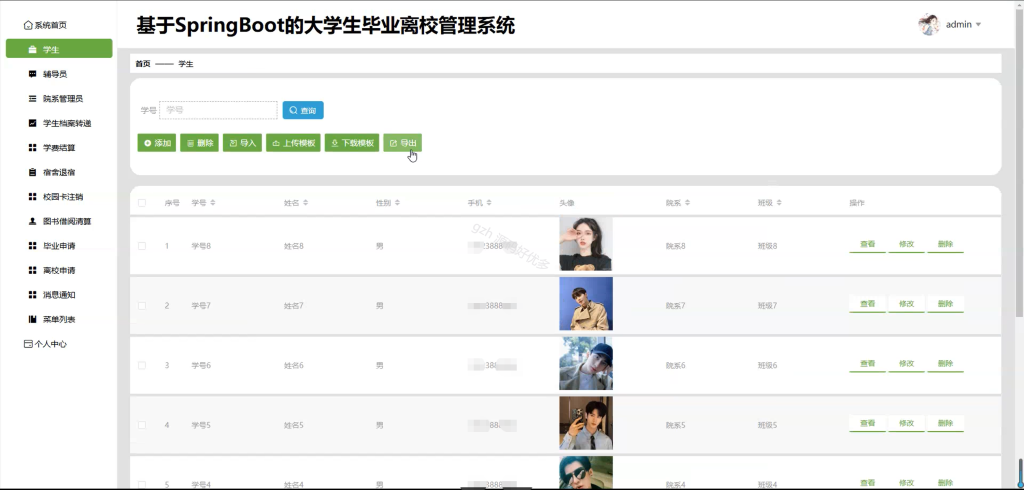Click the 图书借阅清算 person icon
Viewport: 1024px width, 490px height.
[x=33, y=221]
